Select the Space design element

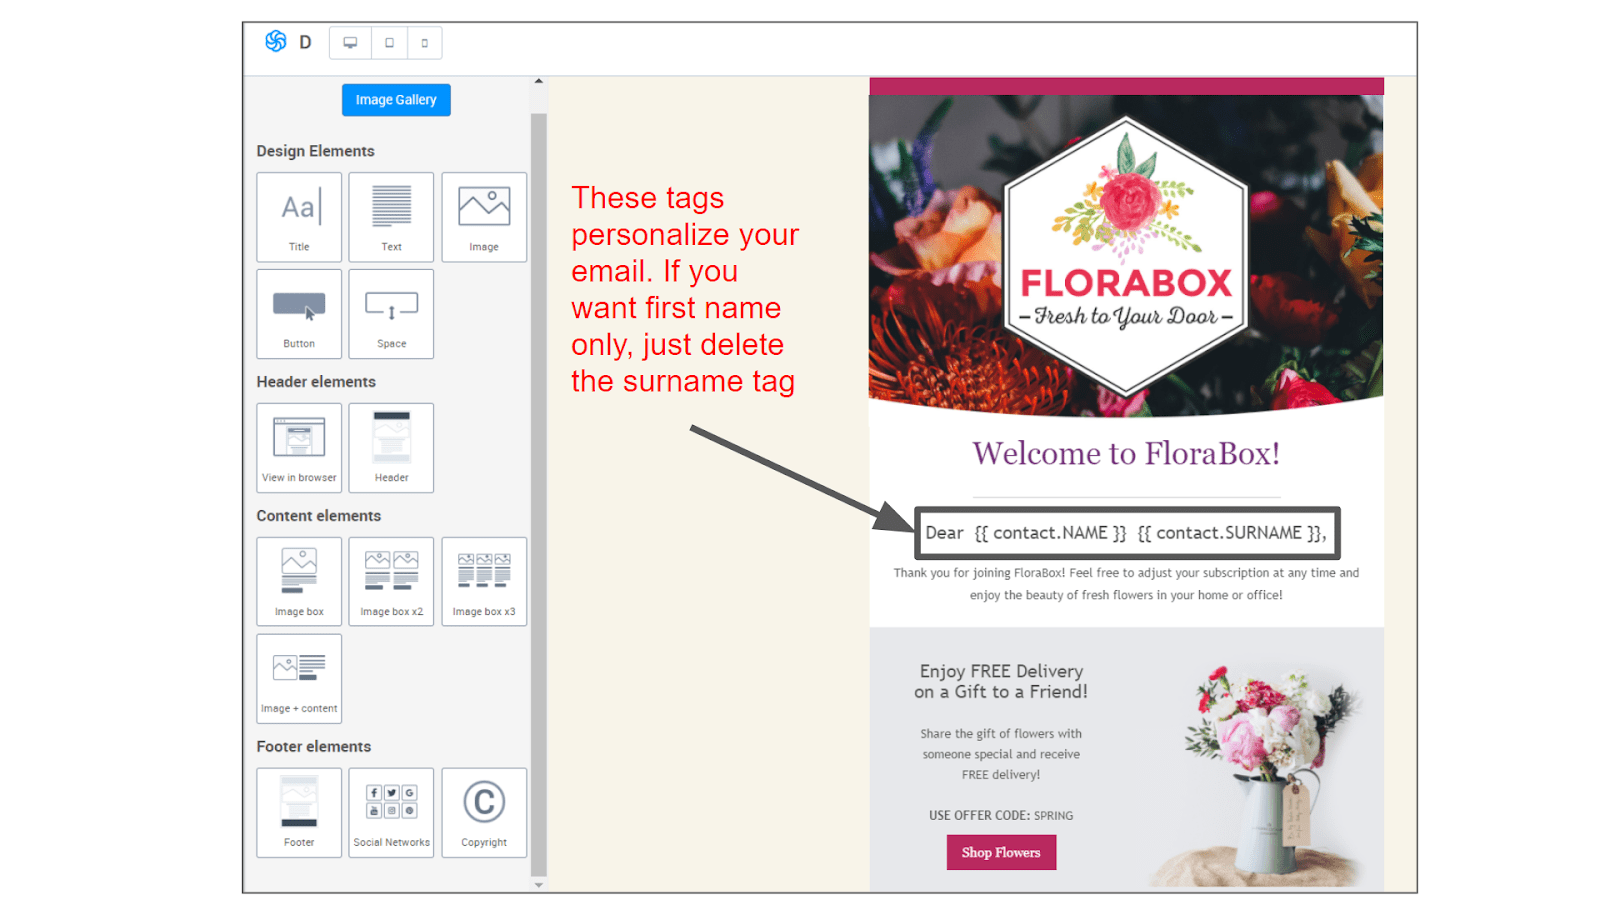click(391, 314)
